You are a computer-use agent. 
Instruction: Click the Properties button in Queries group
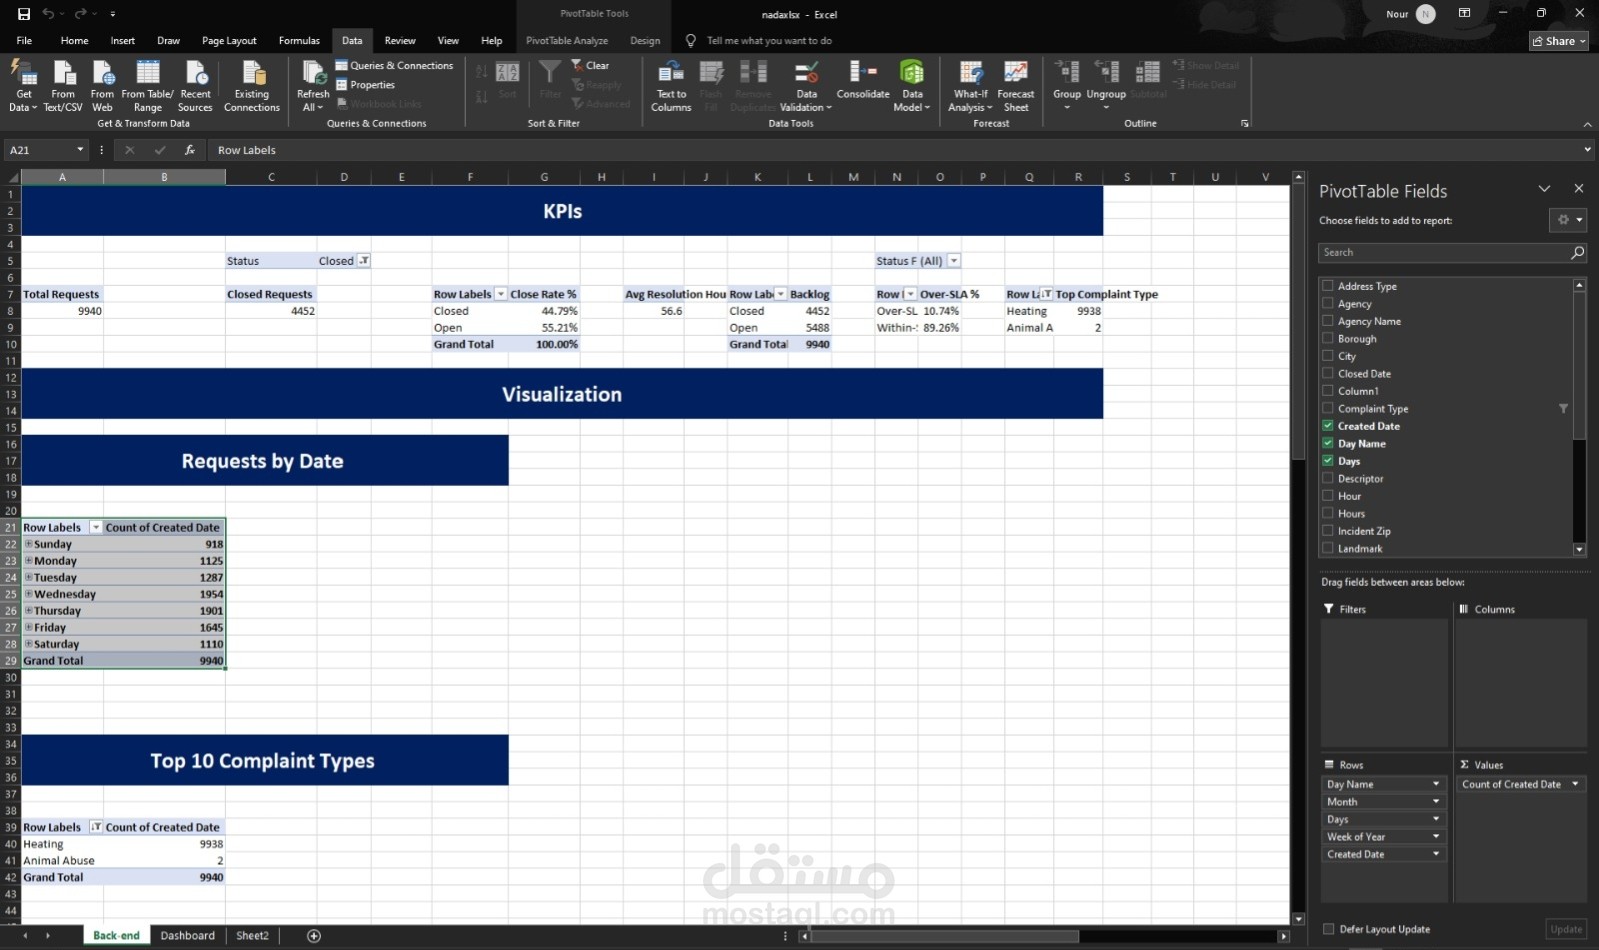(x=366, y=85)
